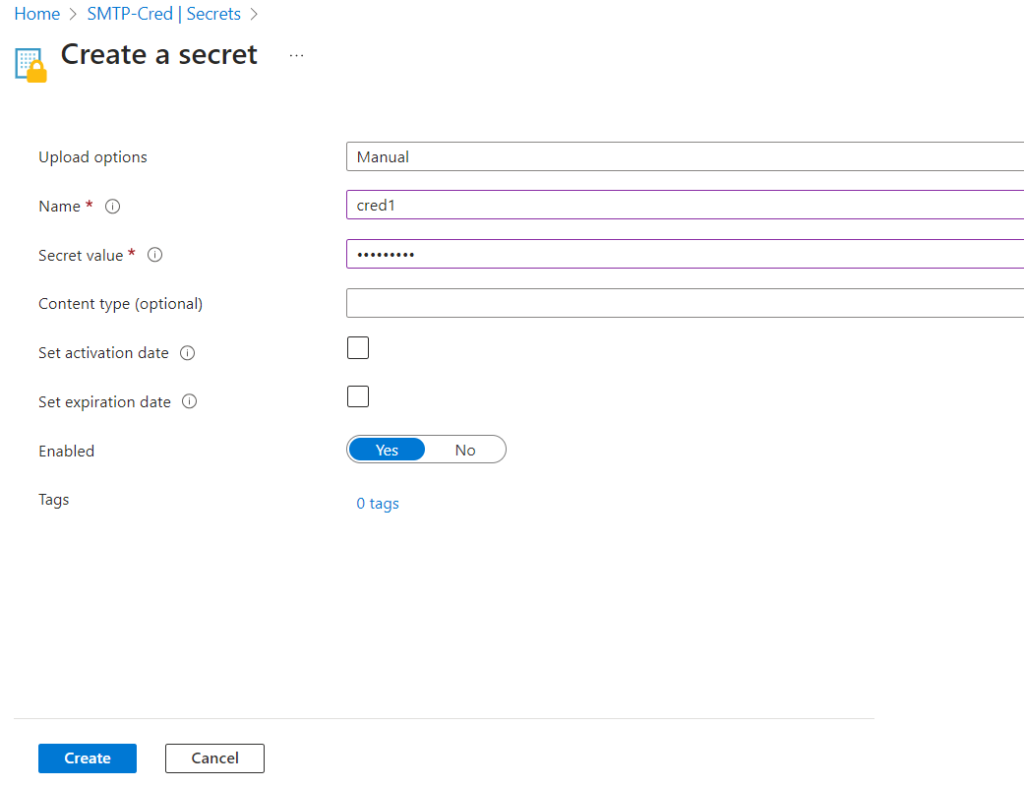Click the chevron between Home and SMTP-Cred

point(70,14)
